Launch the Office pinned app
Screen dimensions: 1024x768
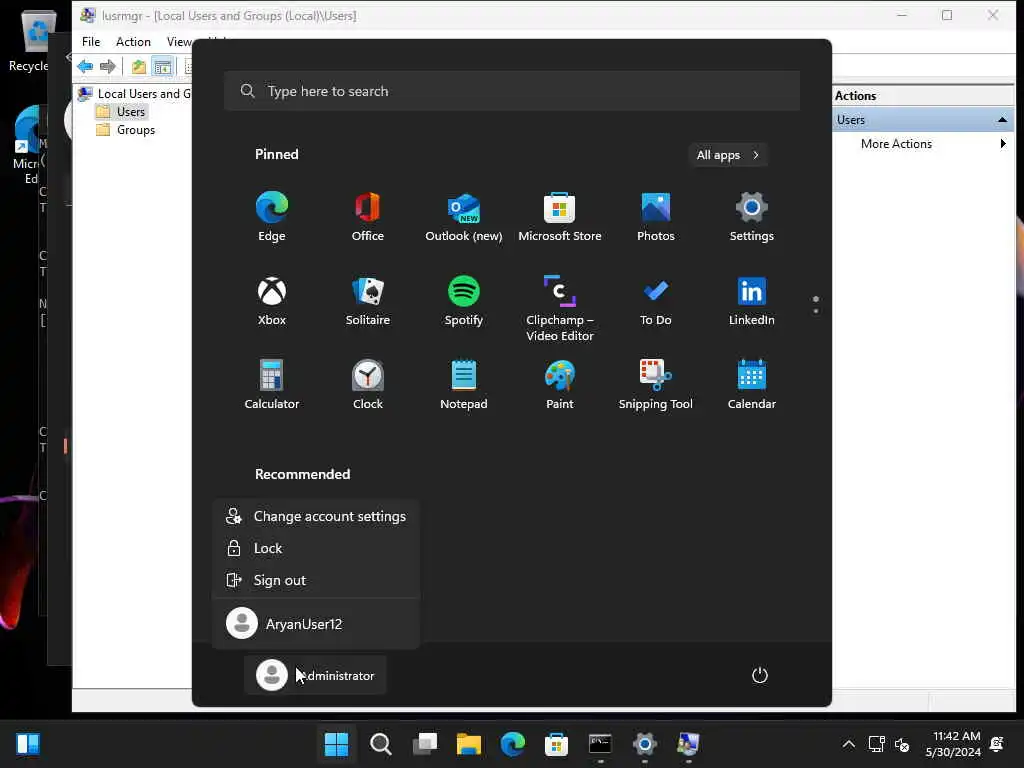point(368,217)
